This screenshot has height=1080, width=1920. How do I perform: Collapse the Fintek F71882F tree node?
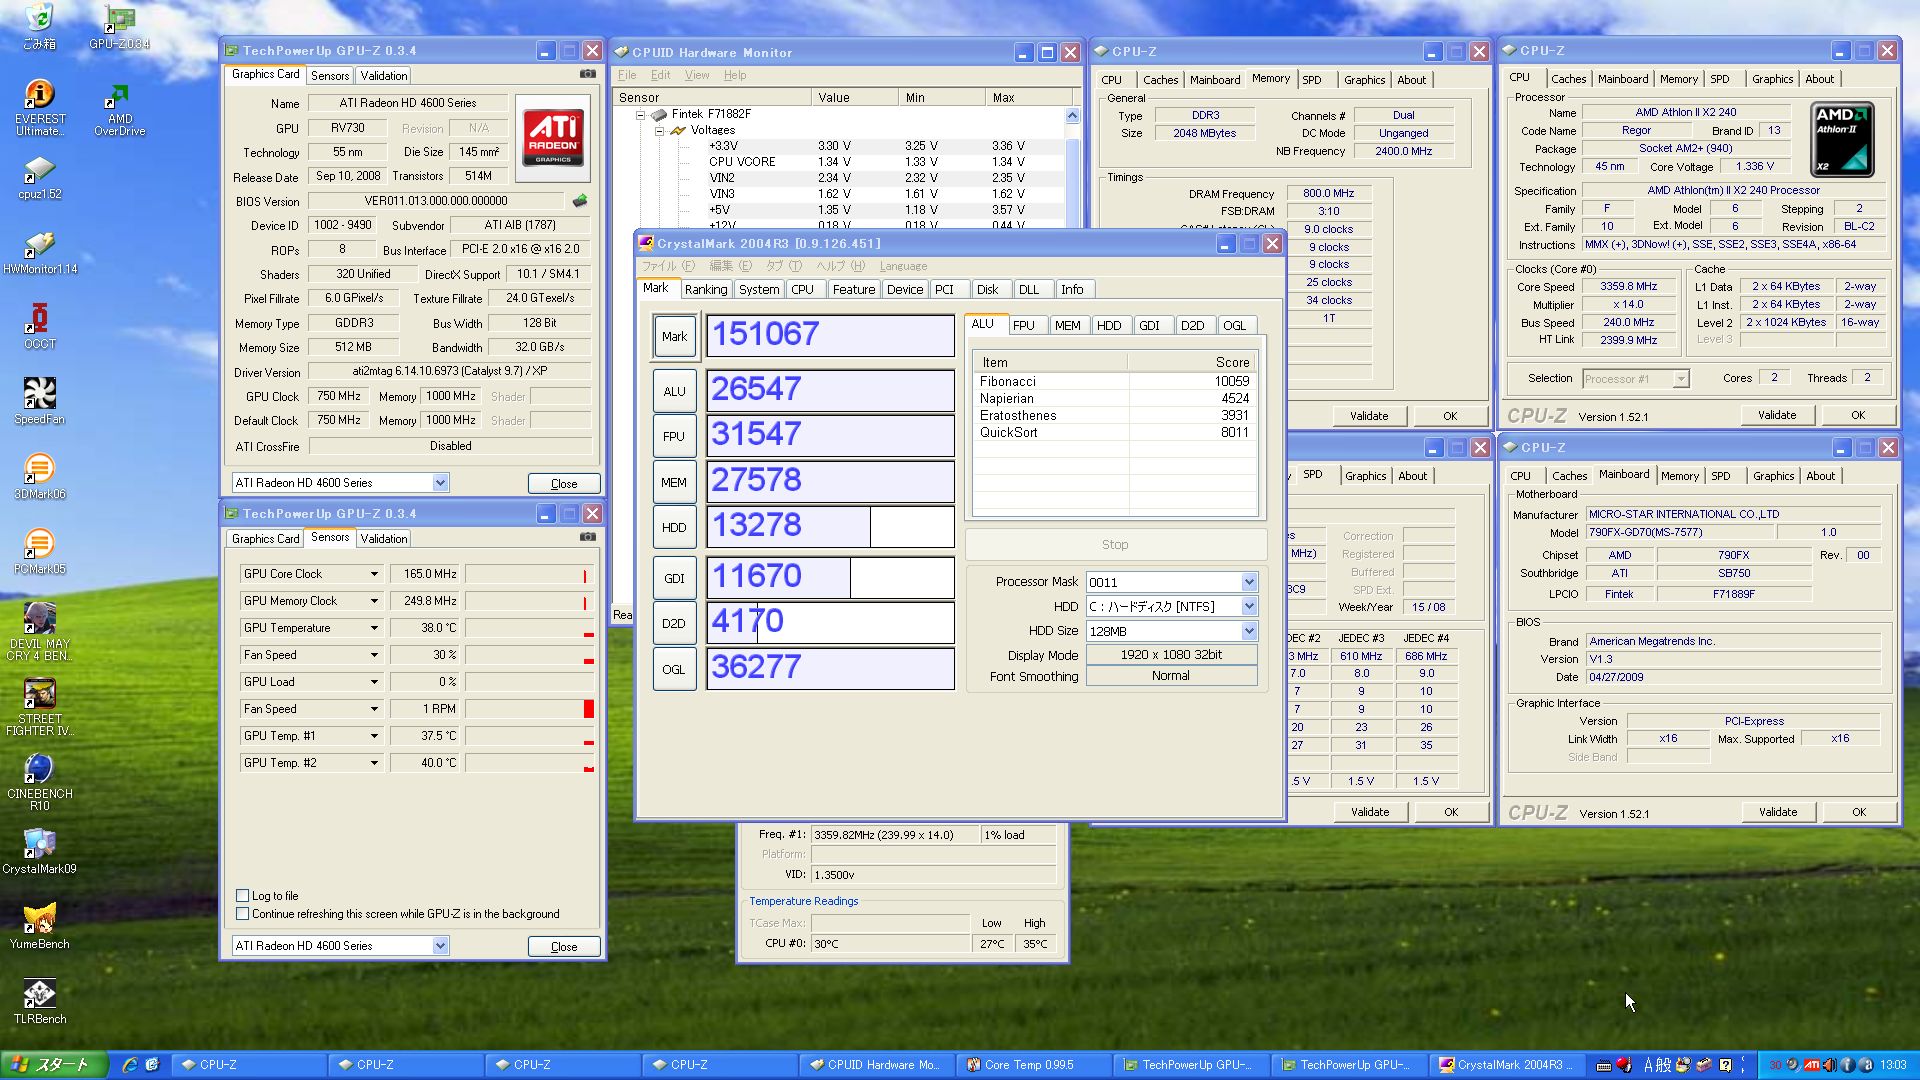point(641,114)
